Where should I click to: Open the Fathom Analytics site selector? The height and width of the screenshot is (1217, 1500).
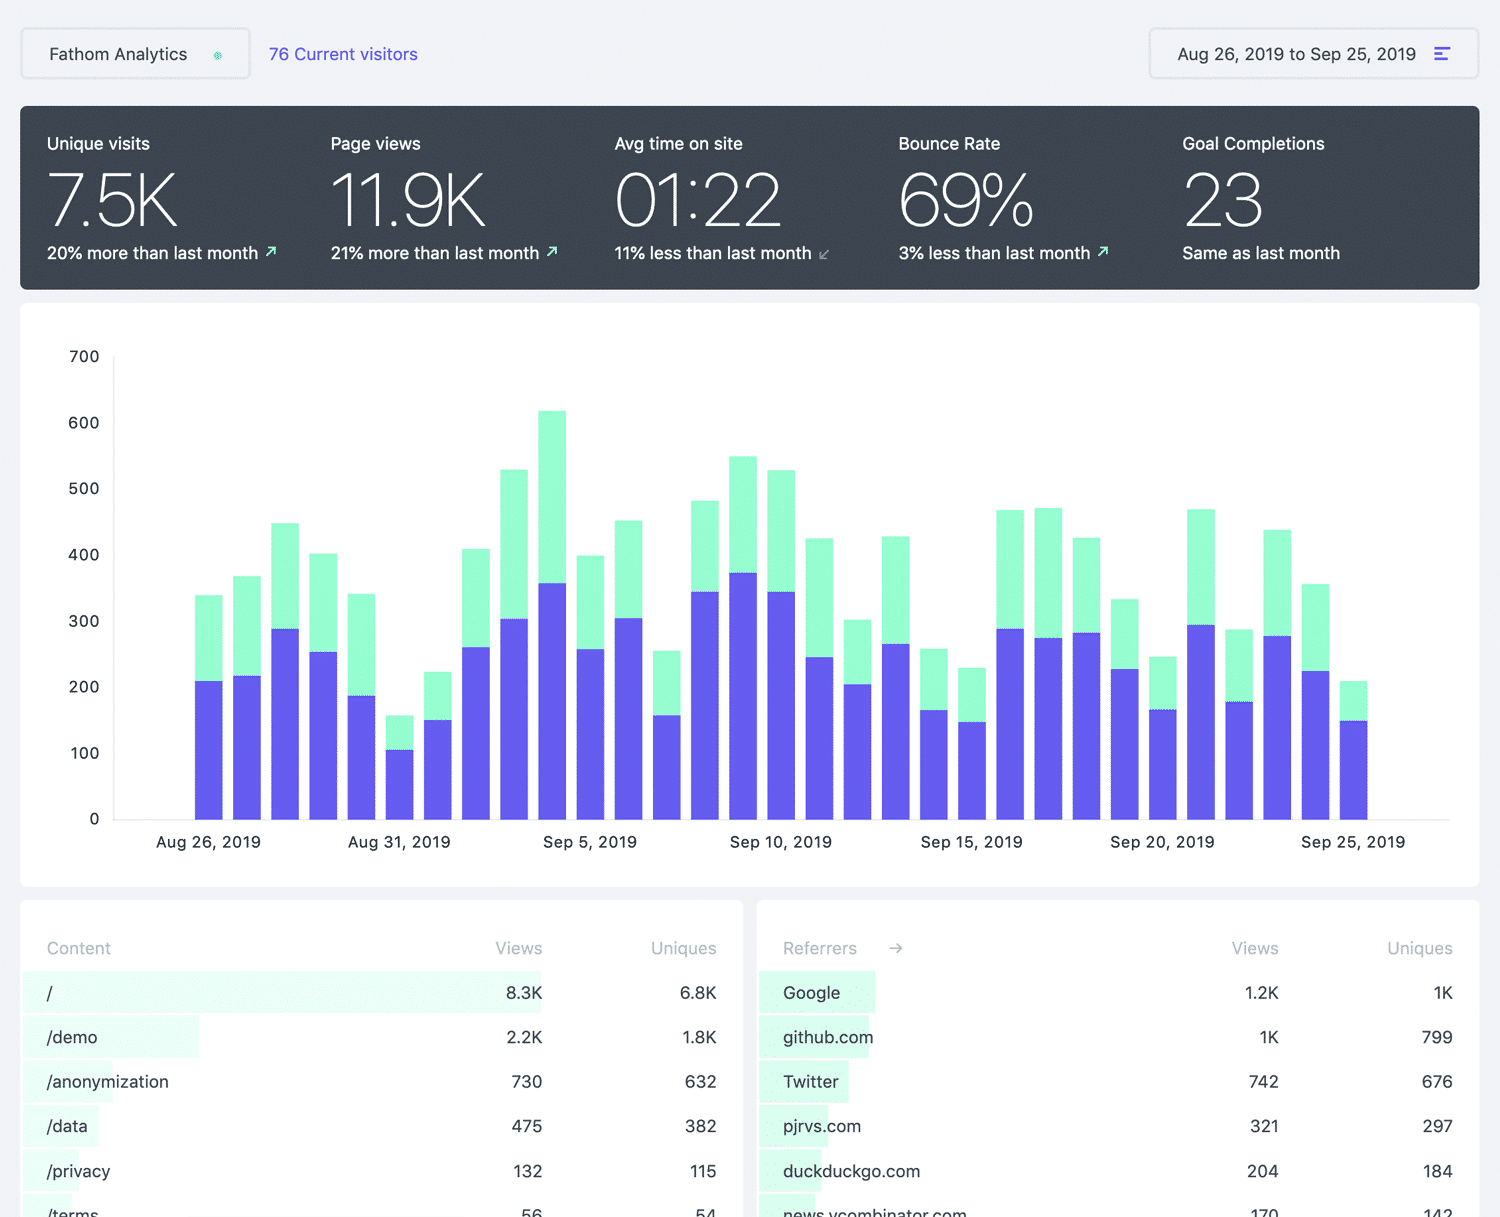[x=117, y=54]
